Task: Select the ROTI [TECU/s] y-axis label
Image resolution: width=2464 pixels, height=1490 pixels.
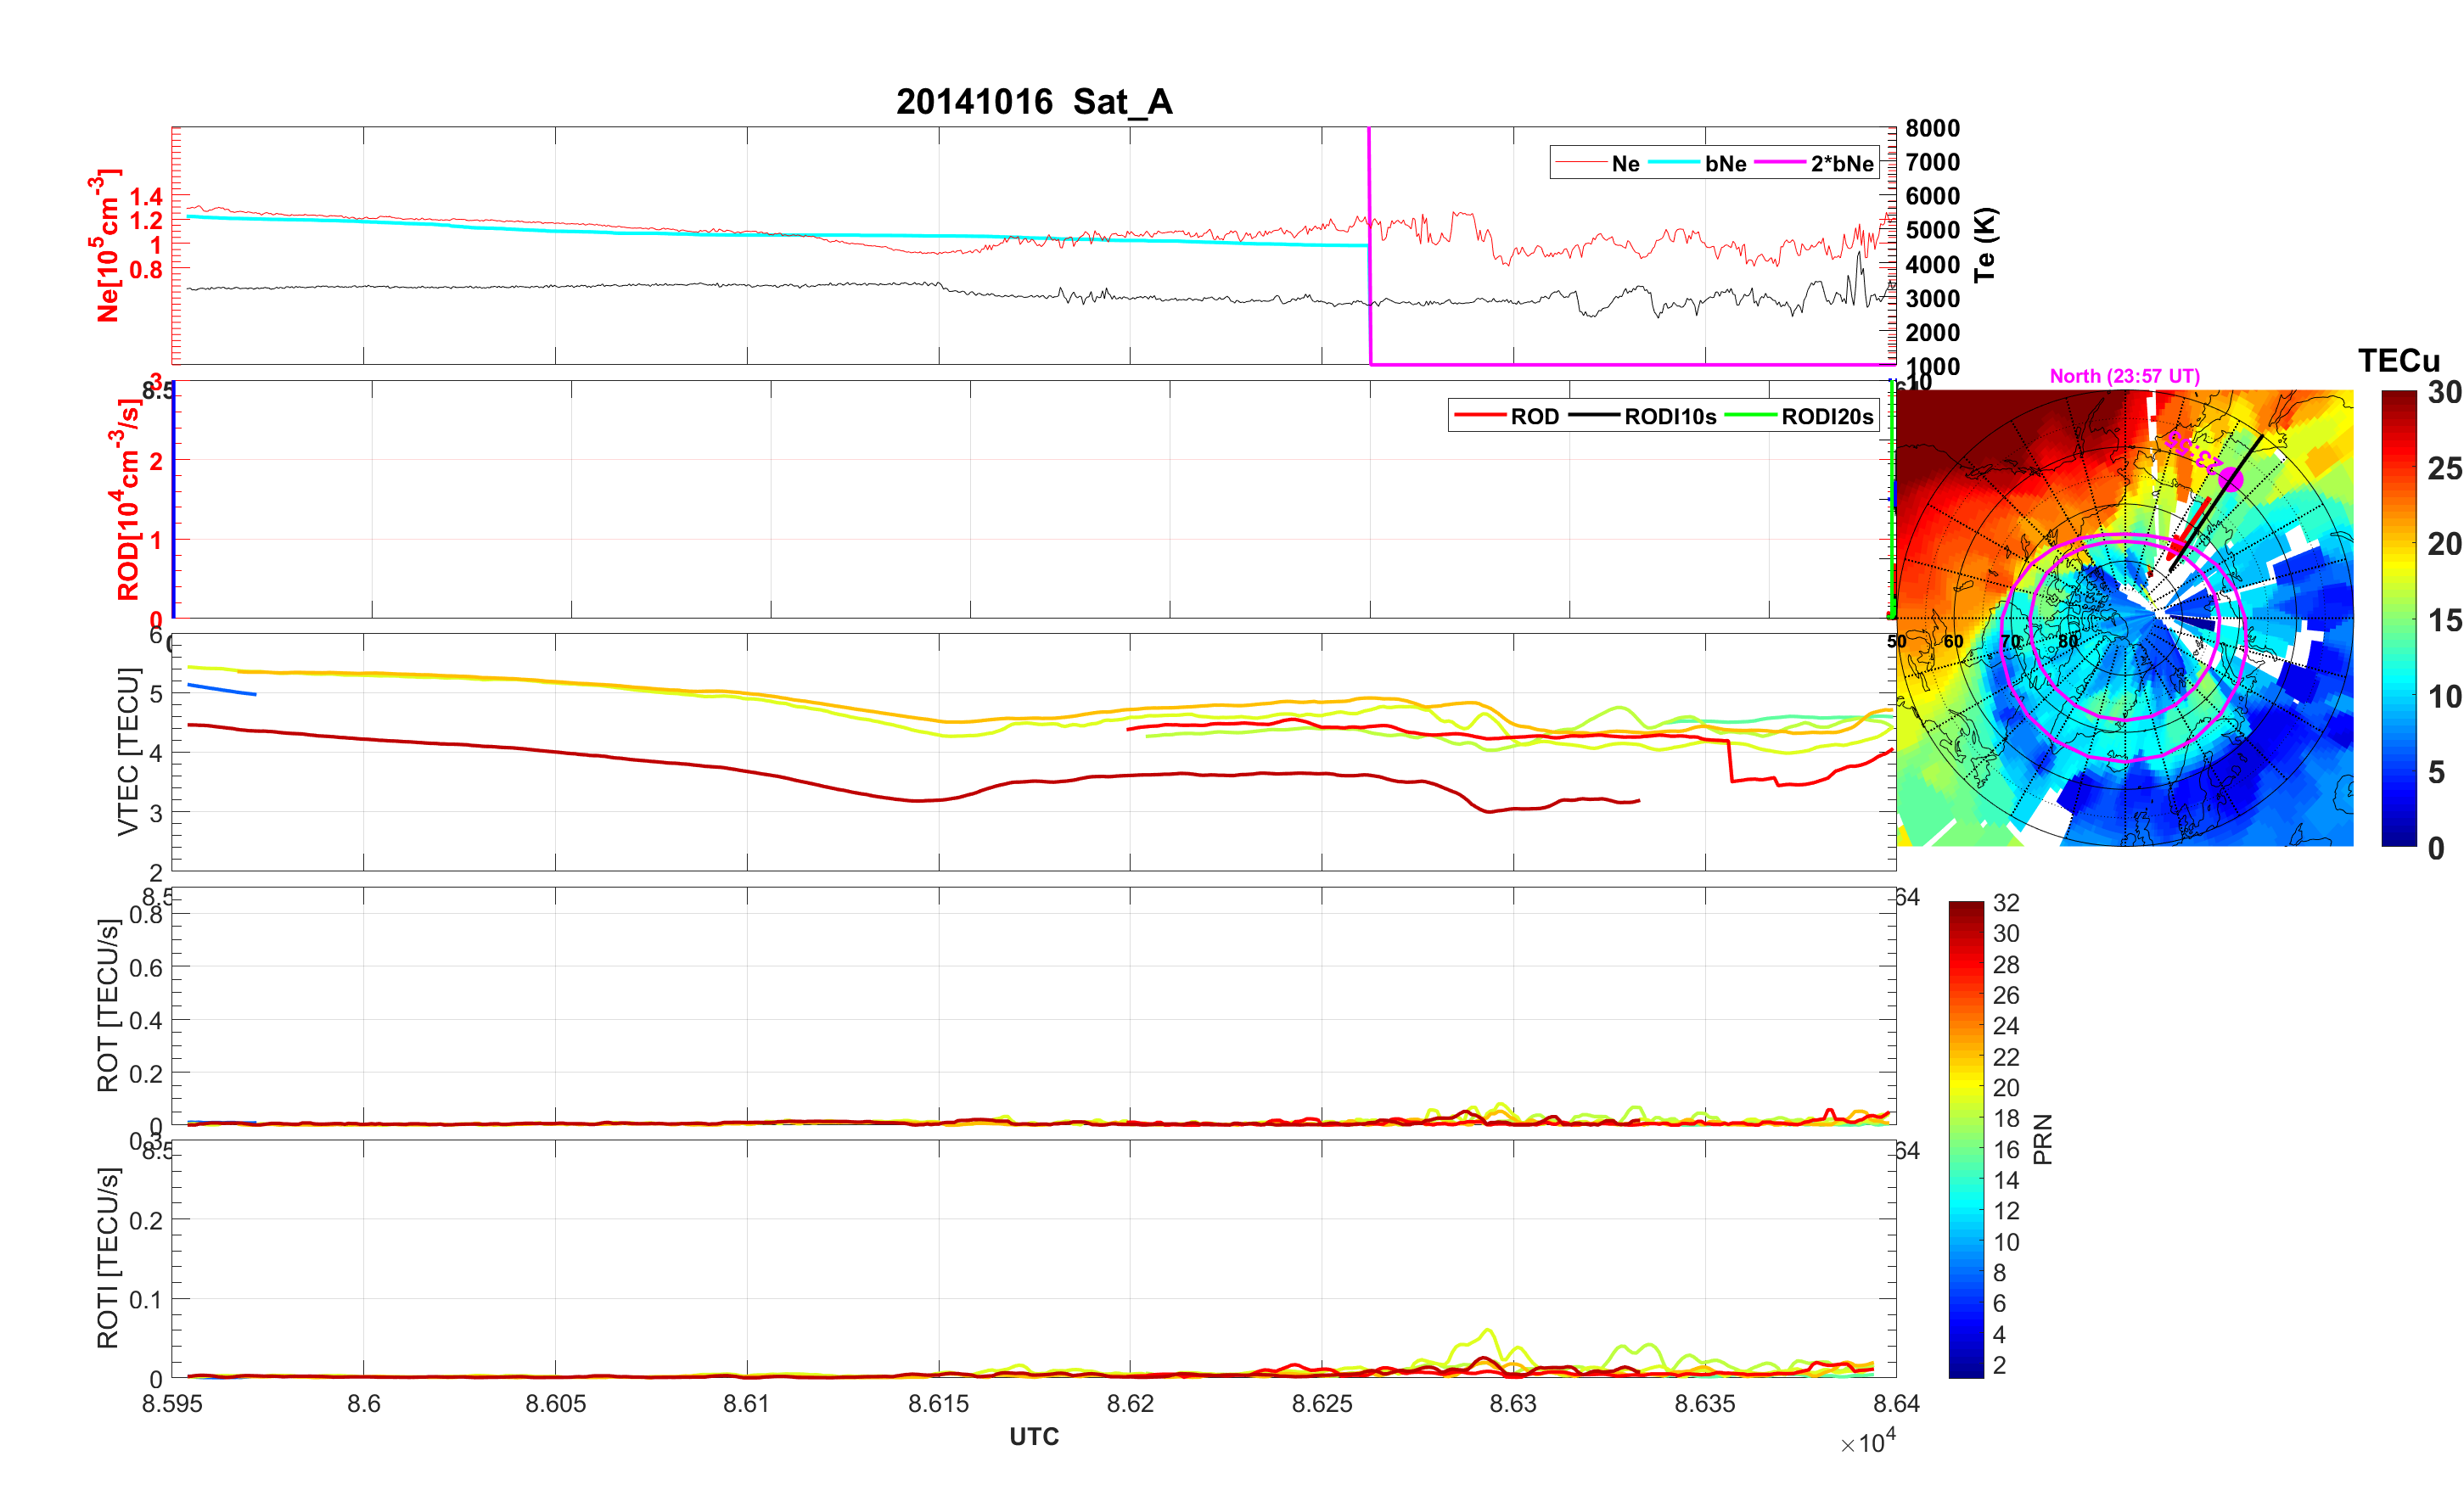Action: 108,1258
